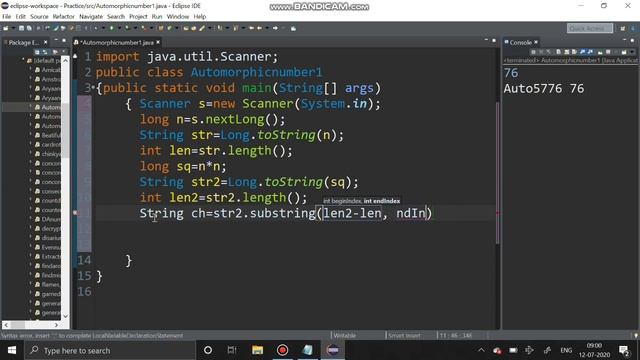
Task: Toggle Scroll Lock in Console toolbar
Action: click(567, 52)
